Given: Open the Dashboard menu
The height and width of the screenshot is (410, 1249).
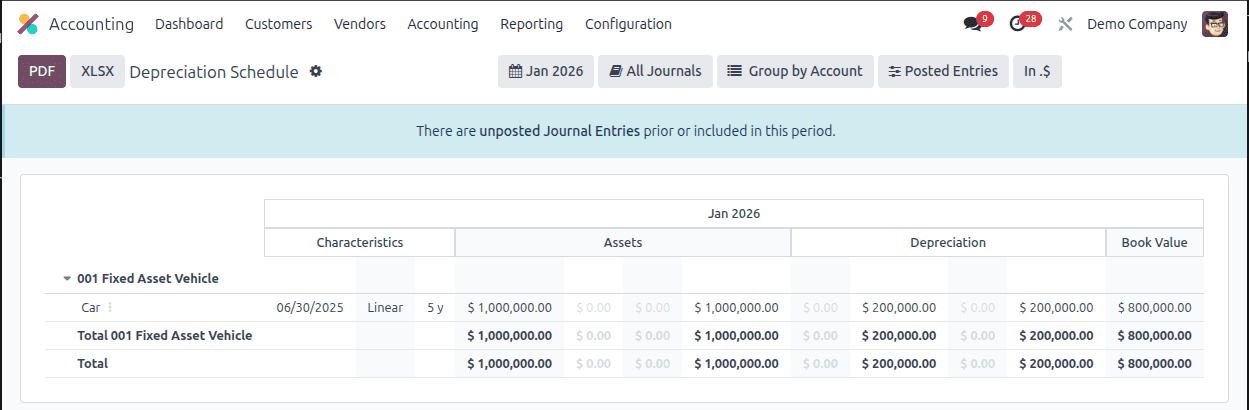Looking at the screenshot, I should 189,24.
